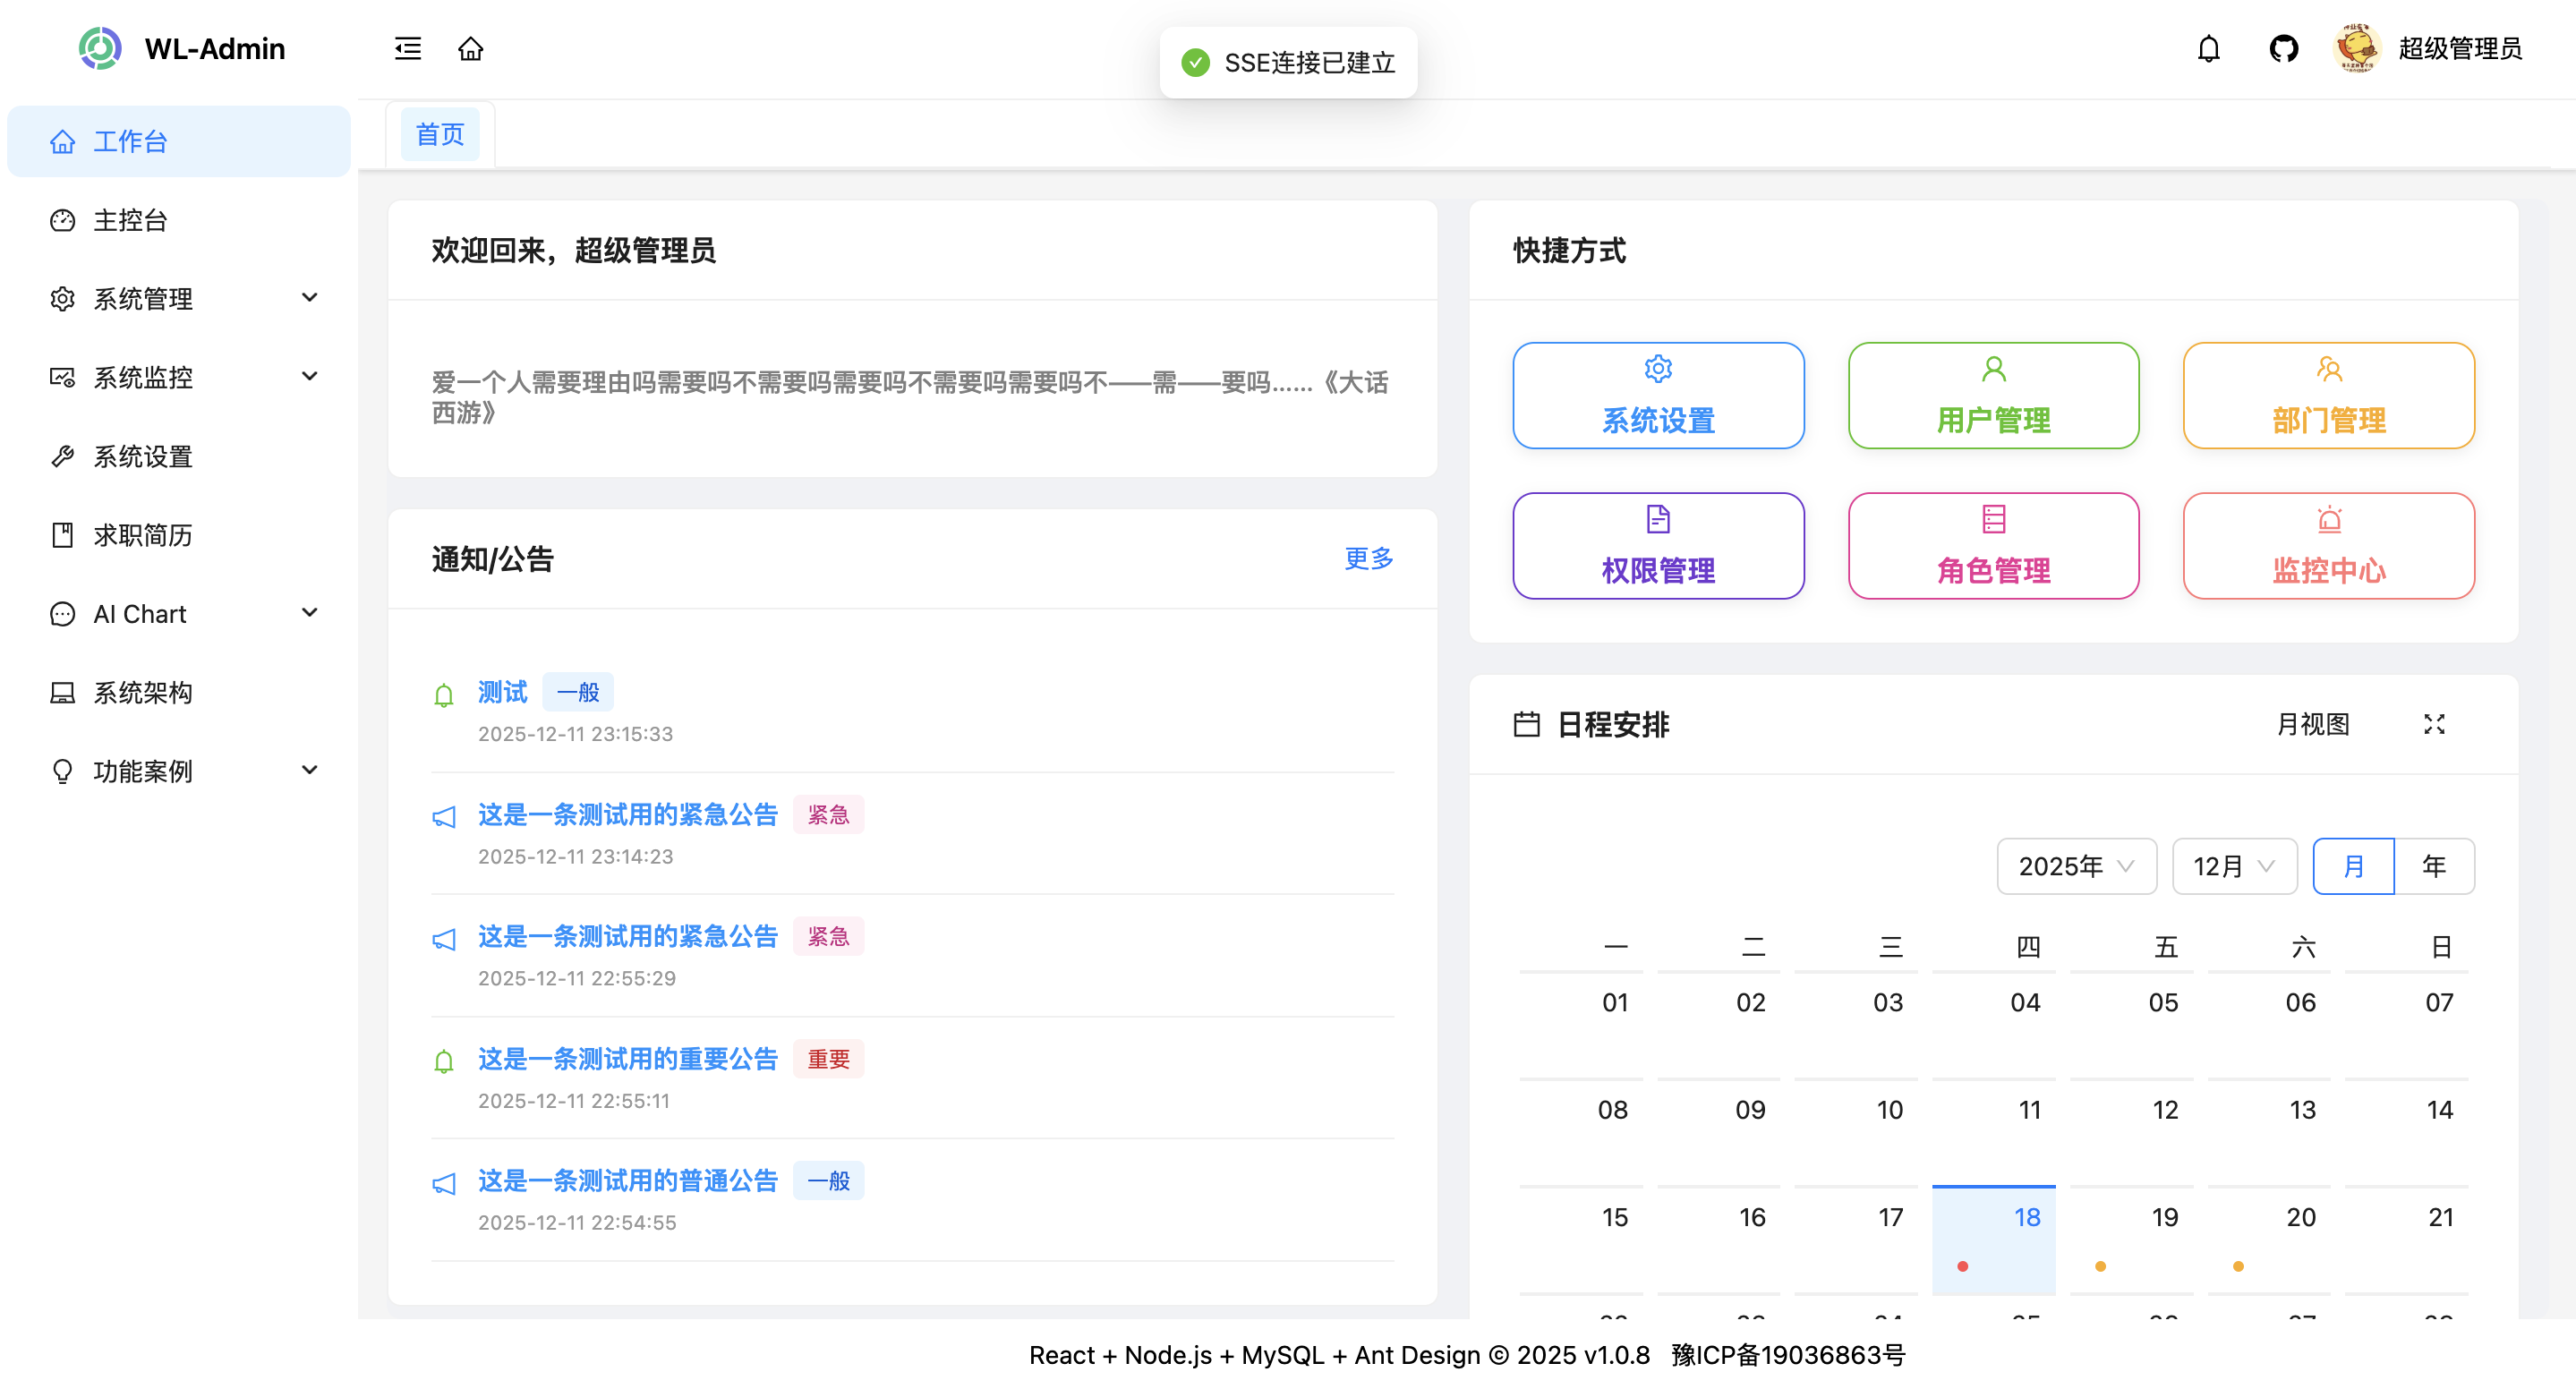Open announcement 这是一条测试用的重要公告
Viewport: 2576px width, 1389px height.
[x=627, y=1059]
